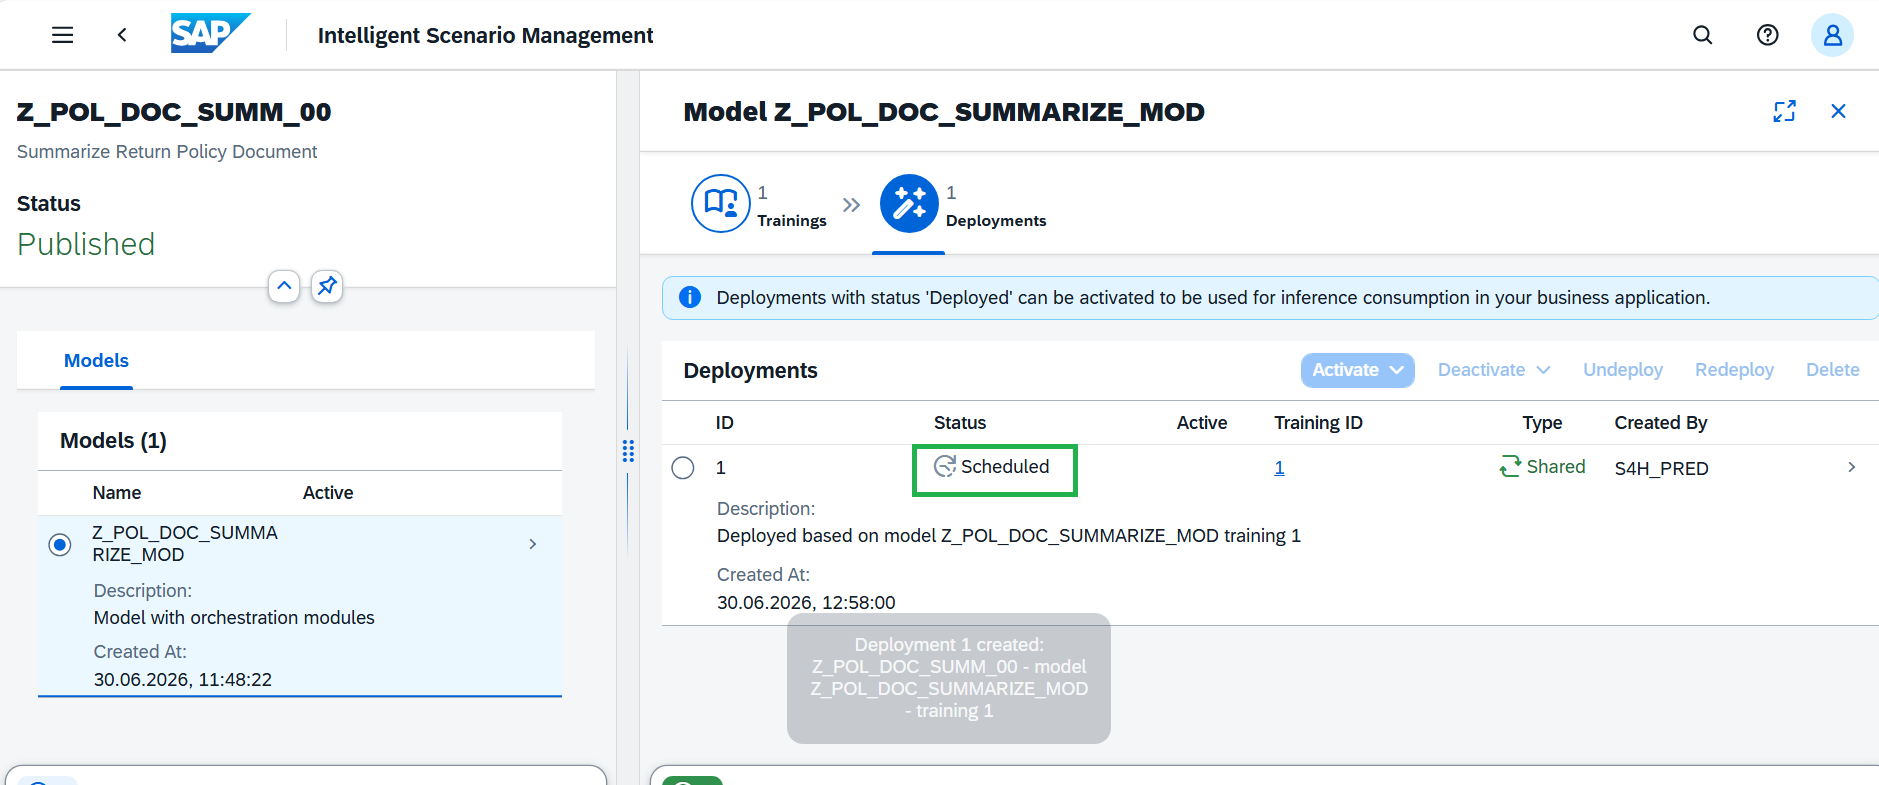Click the Z_POL_DOC_SUMM_00 scenario heading
This screenshot has height=785, width=1879.
[174, 112]
